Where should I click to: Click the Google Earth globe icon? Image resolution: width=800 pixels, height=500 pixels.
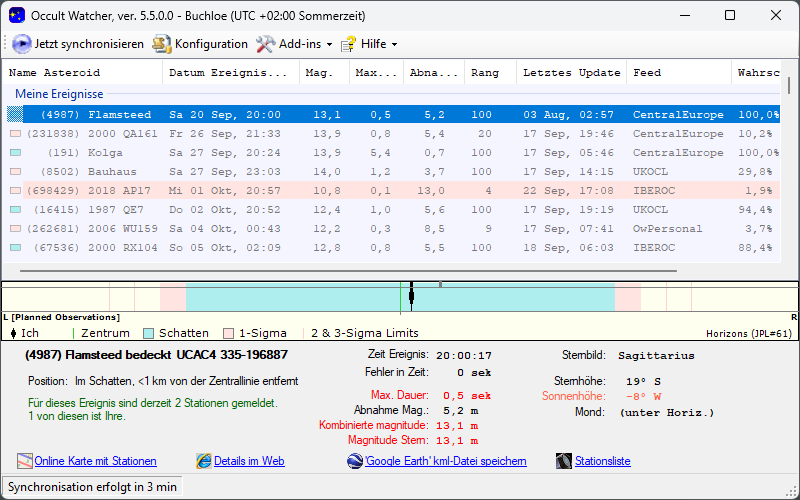click(x=355, y=461)
